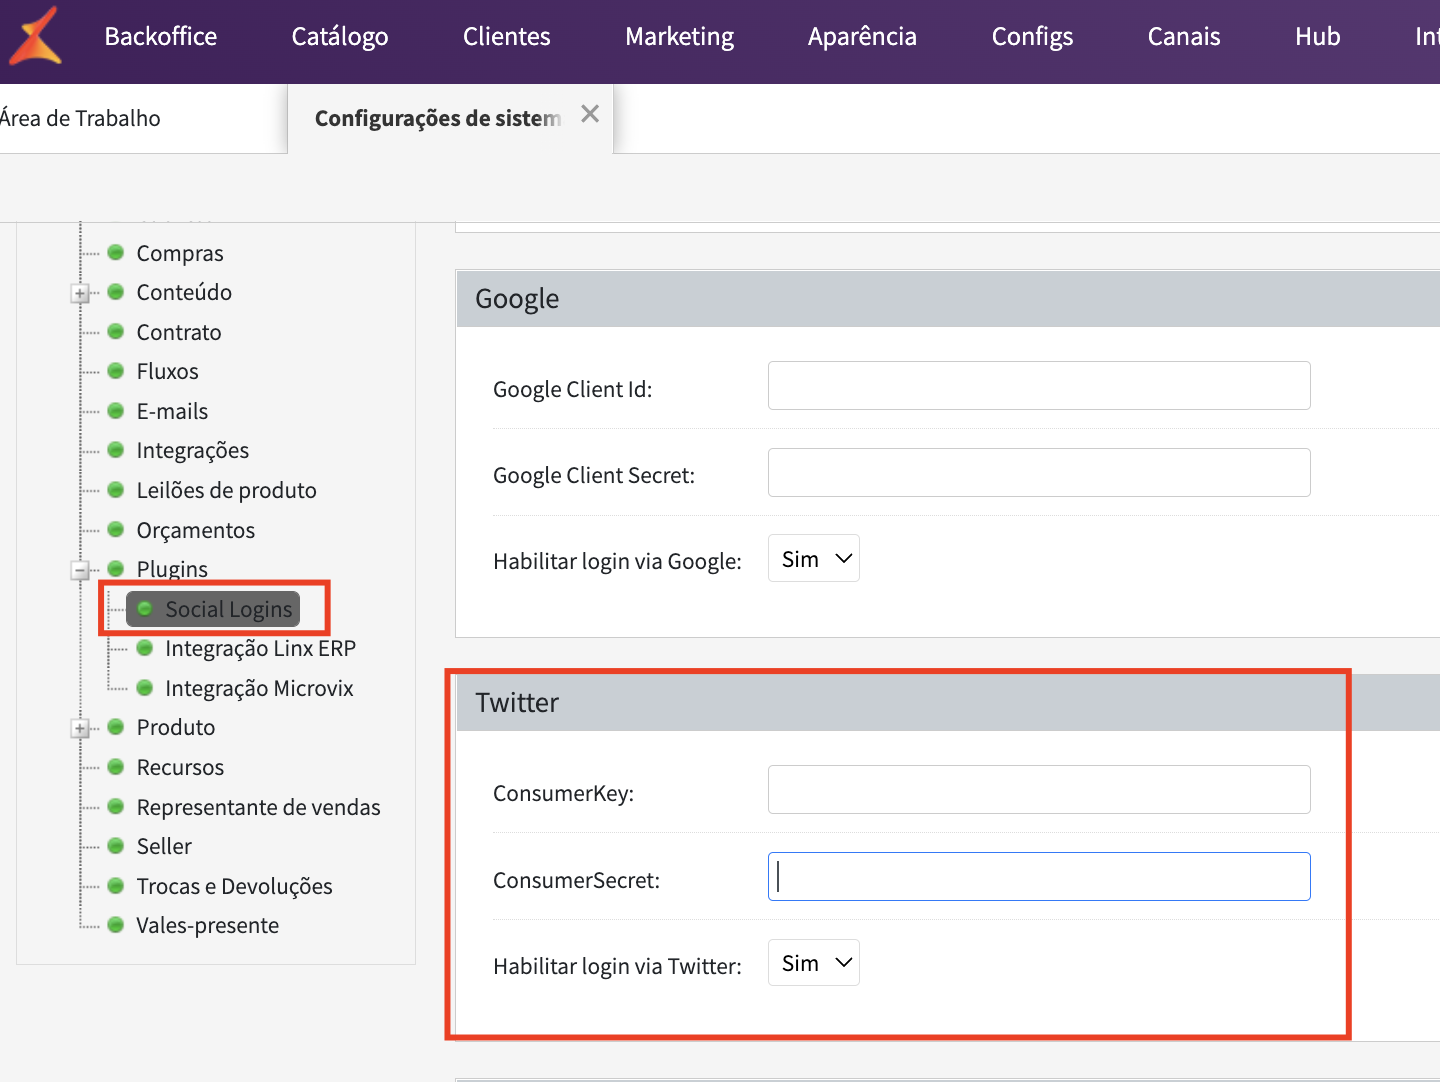Select Social Logins under Plugins

pyautogui.click(x=213, y=609)
